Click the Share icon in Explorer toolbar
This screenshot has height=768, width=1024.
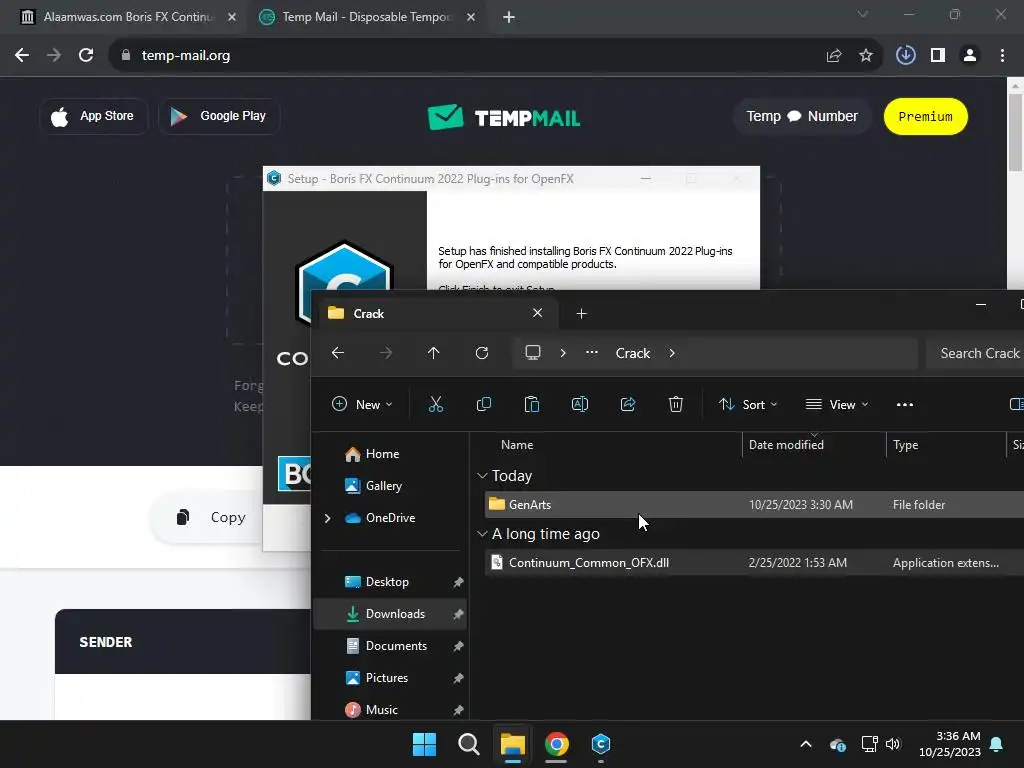tap(628, 404)
